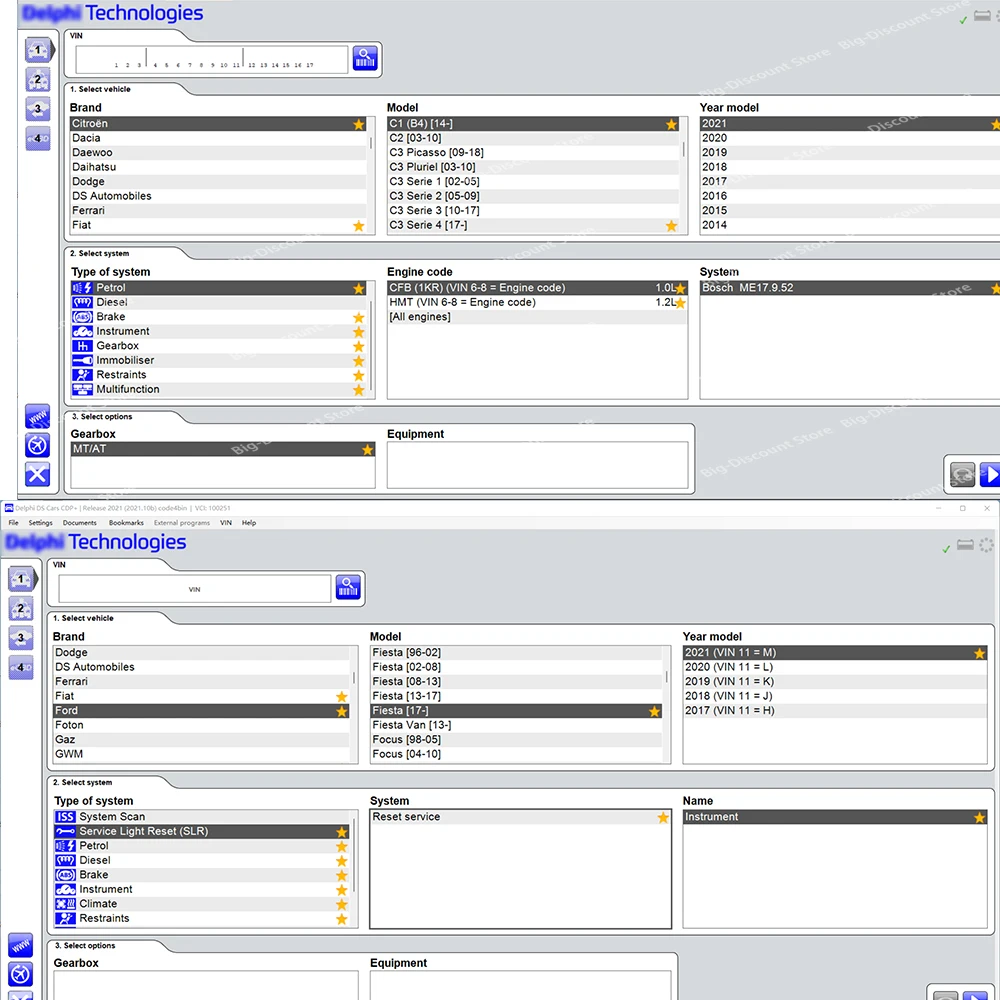1000x1000 pixels.
Task: Toggle favorite star on Ford brand row
Action: tap(342, 711)
